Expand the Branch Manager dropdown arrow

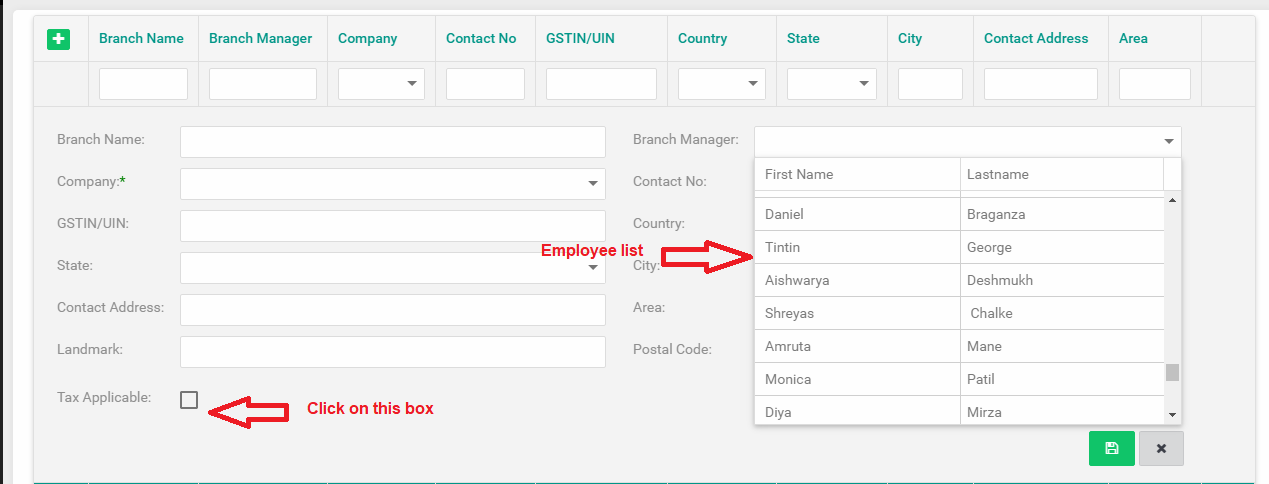point(1168,142)
